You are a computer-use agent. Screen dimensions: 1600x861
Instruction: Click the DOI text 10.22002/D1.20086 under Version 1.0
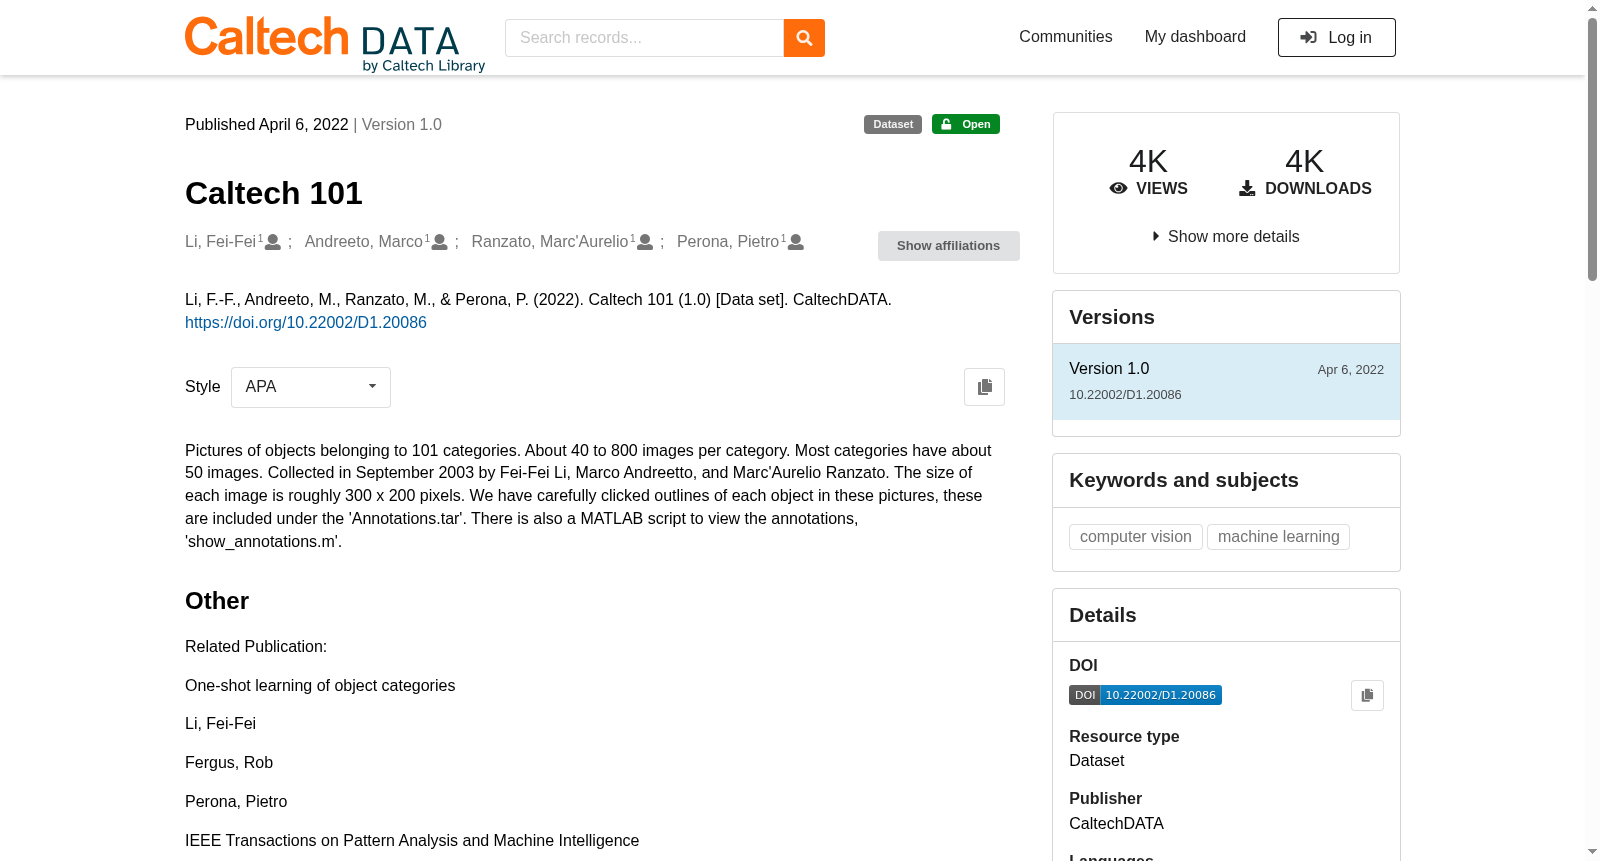coord(1125,395)
